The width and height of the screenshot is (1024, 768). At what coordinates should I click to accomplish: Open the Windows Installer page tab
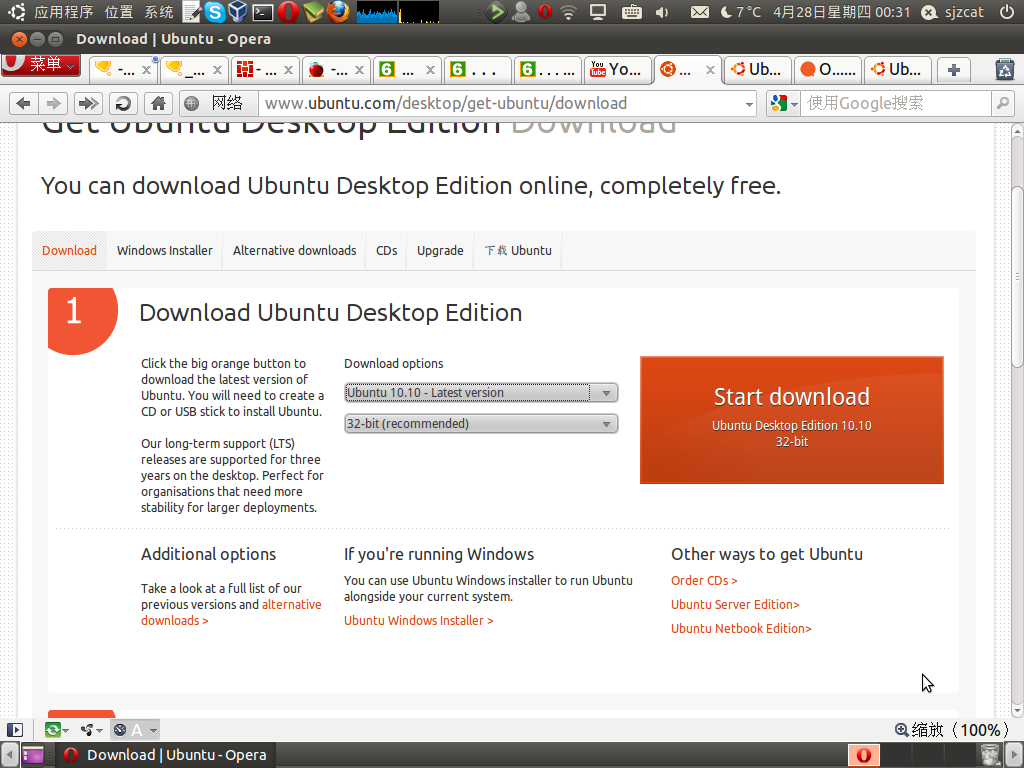pyautogui.click(x=165, y=251)
